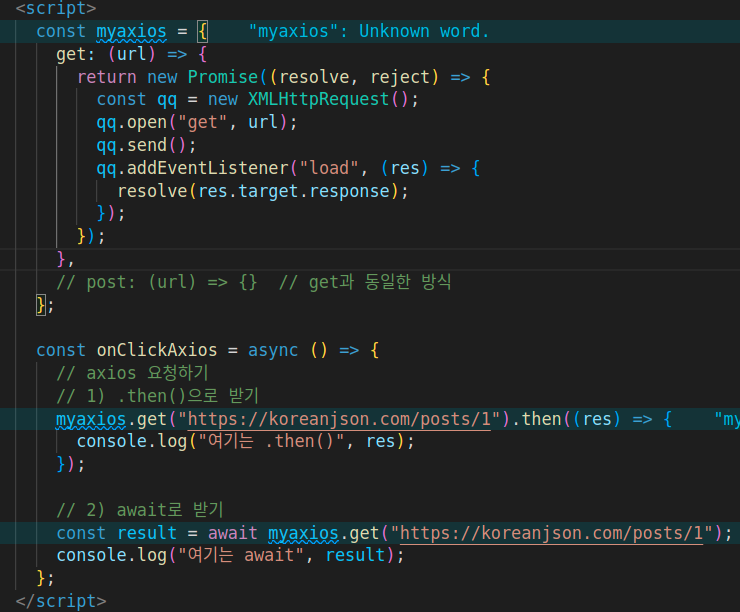The height and width of the screenshot is (612, 740).
Task: Click the 'get과 동일한 방식' comment text
Action: coord(380,282)
